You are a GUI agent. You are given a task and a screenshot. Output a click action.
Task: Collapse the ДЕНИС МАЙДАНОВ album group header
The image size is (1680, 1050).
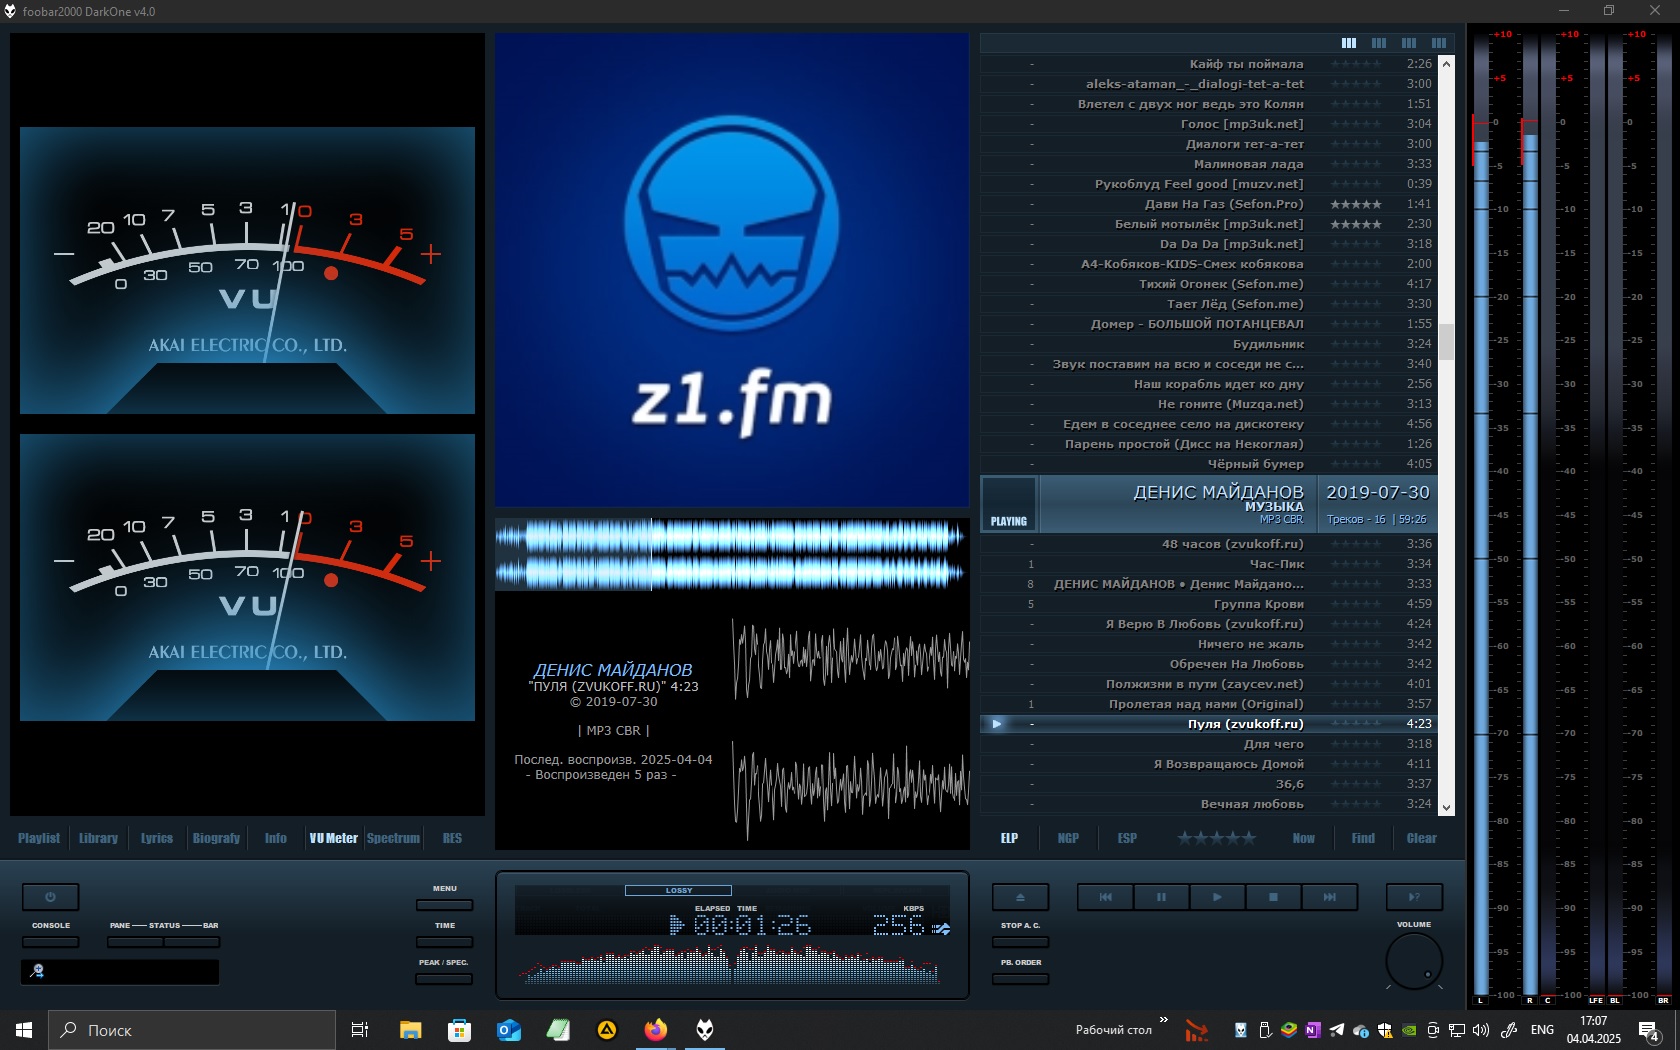[1218, 503]
